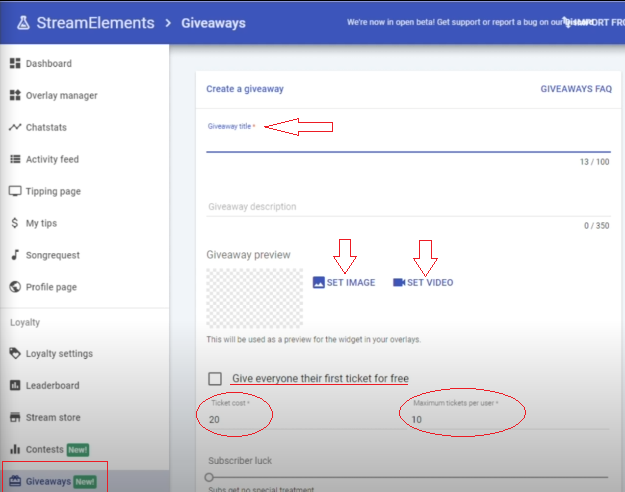Click the Create a giveaway heading
The image size is (625, 492).
pos(245,89)
